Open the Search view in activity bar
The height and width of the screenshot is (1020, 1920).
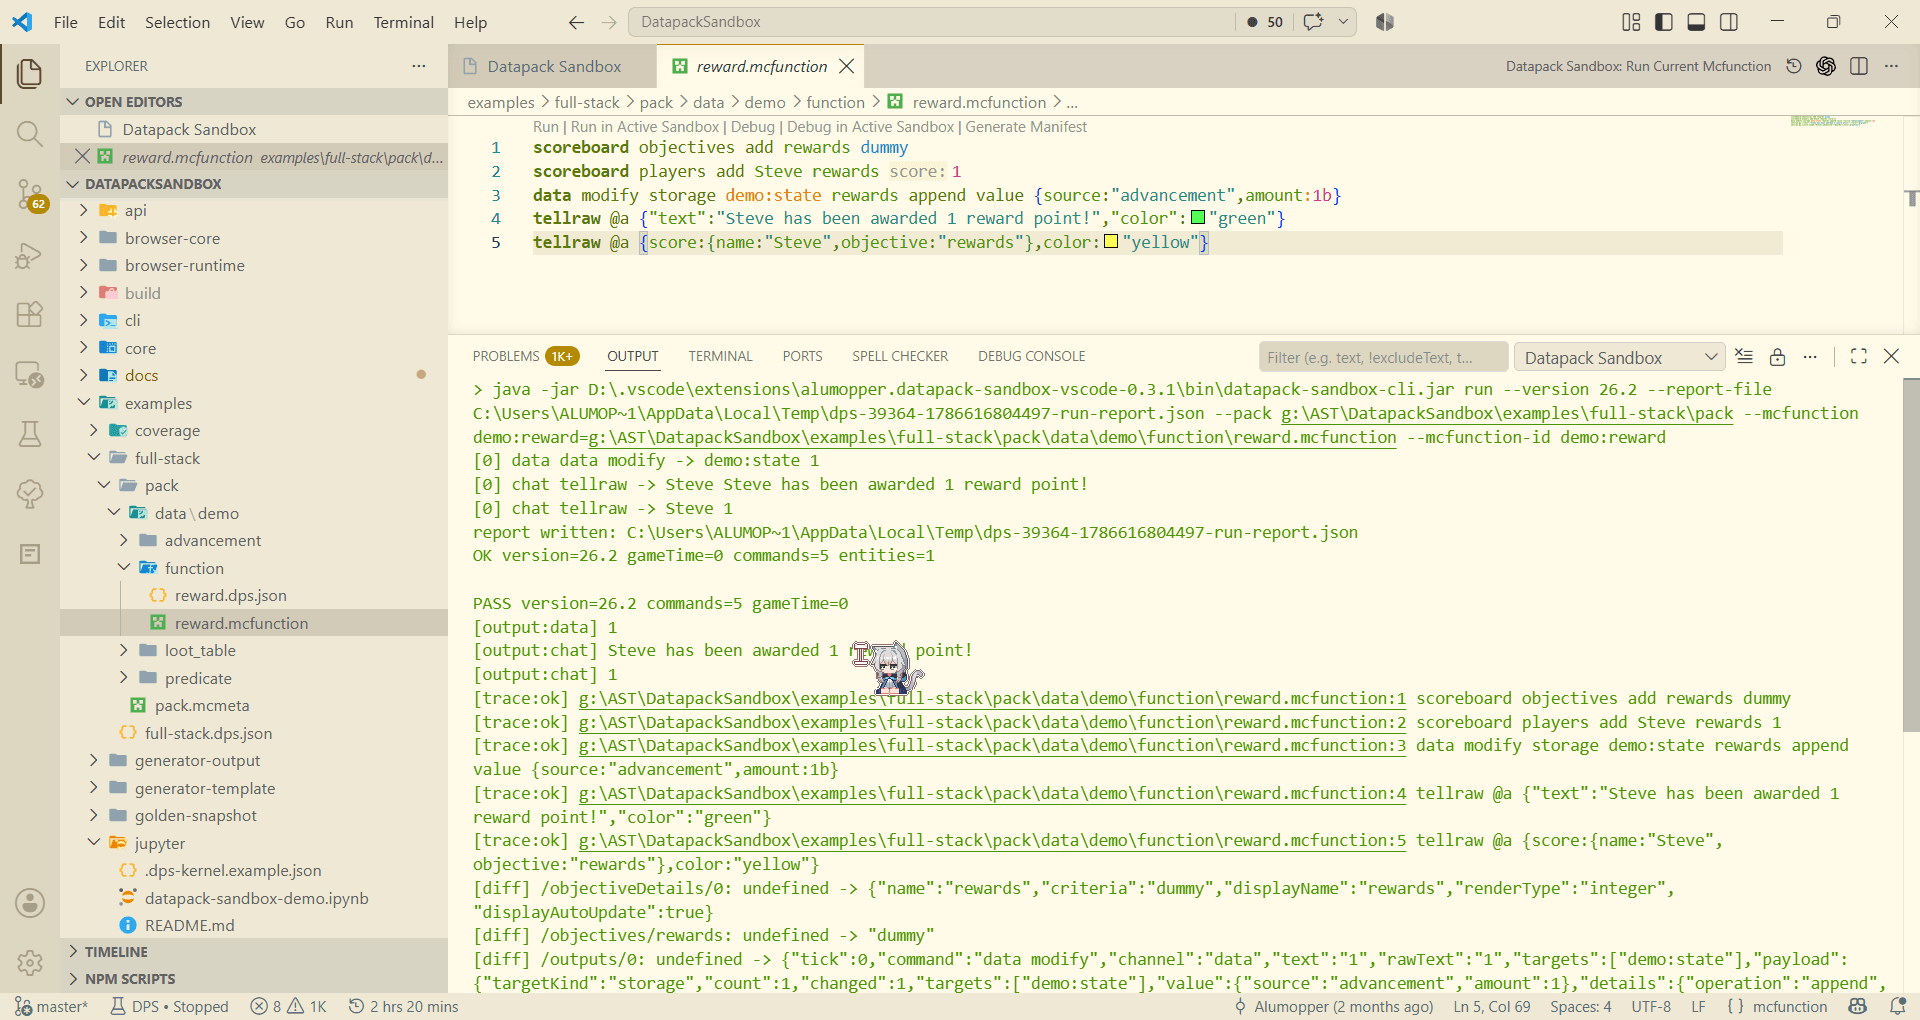(x=30, y=134)
